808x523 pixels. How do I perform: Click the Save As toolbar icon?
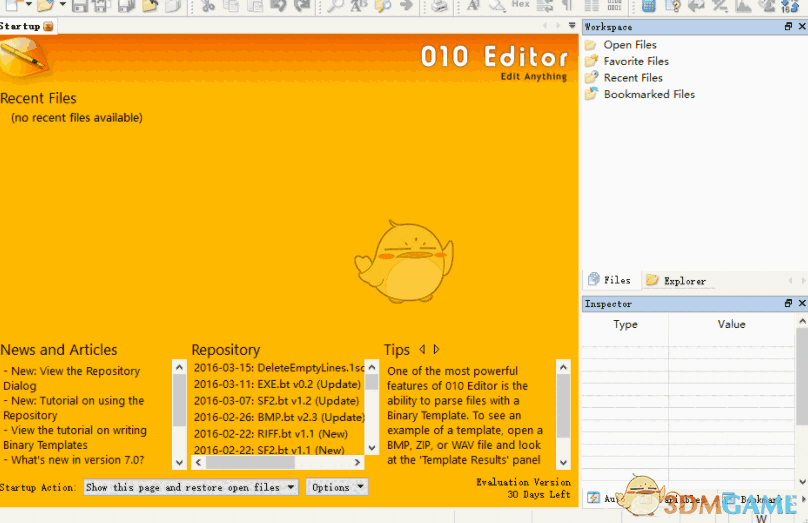point(100,6)
